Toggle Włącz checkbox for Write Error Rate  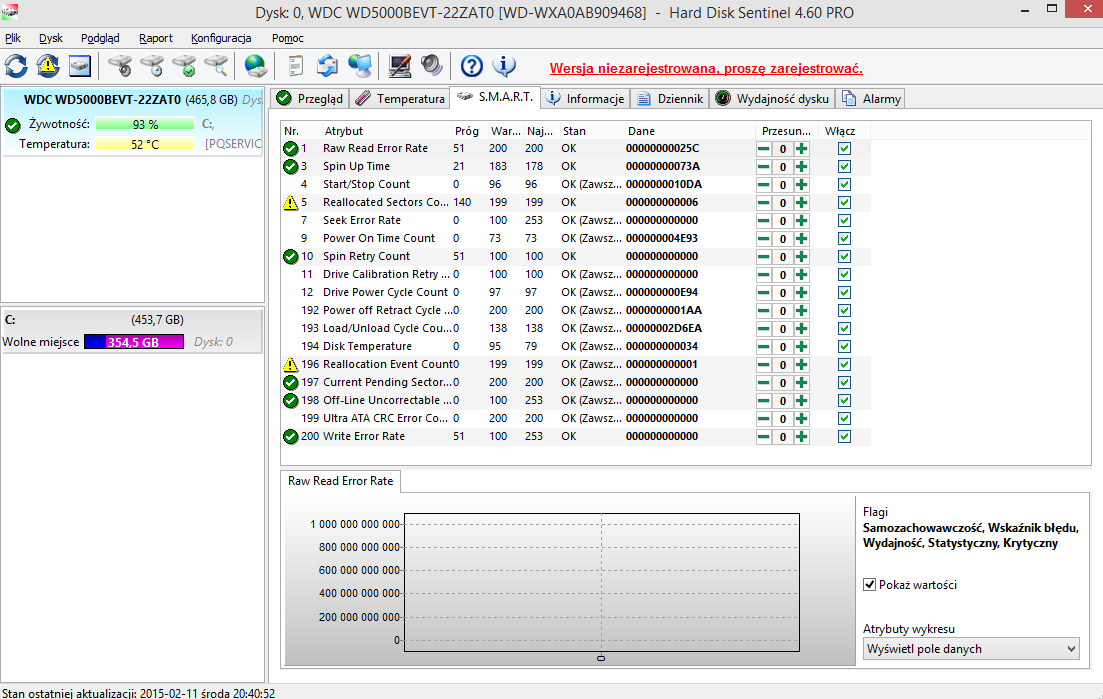pos(844,437)
